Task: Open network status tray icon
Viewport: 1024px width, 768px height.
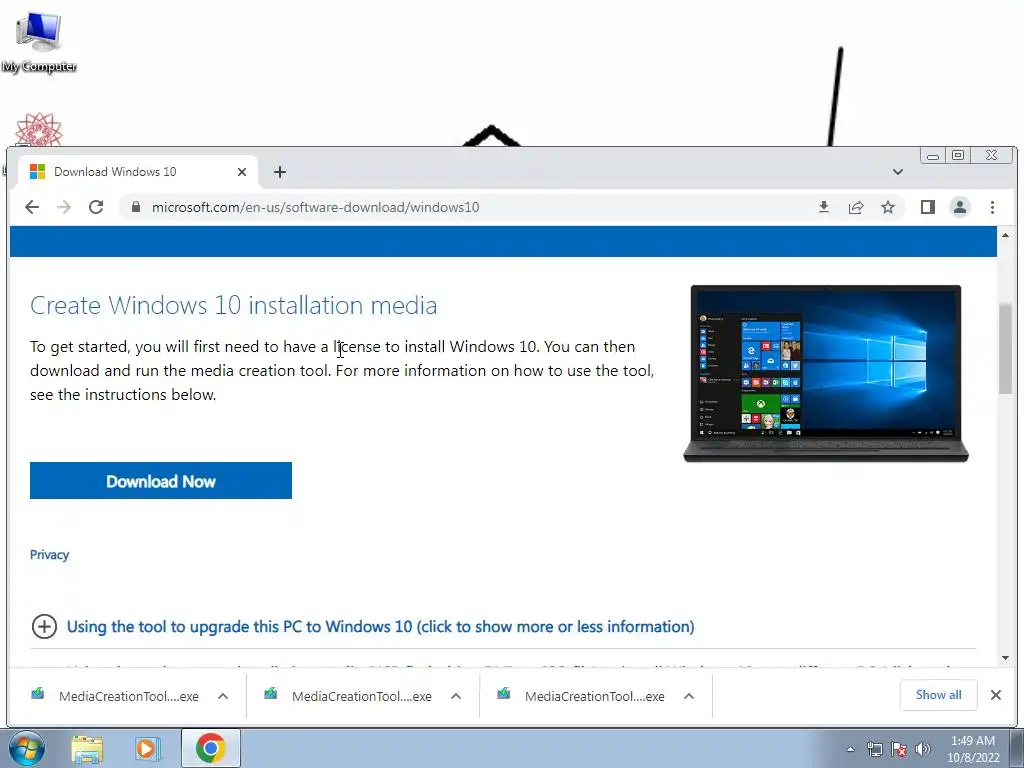Action: tap(874, 749)
